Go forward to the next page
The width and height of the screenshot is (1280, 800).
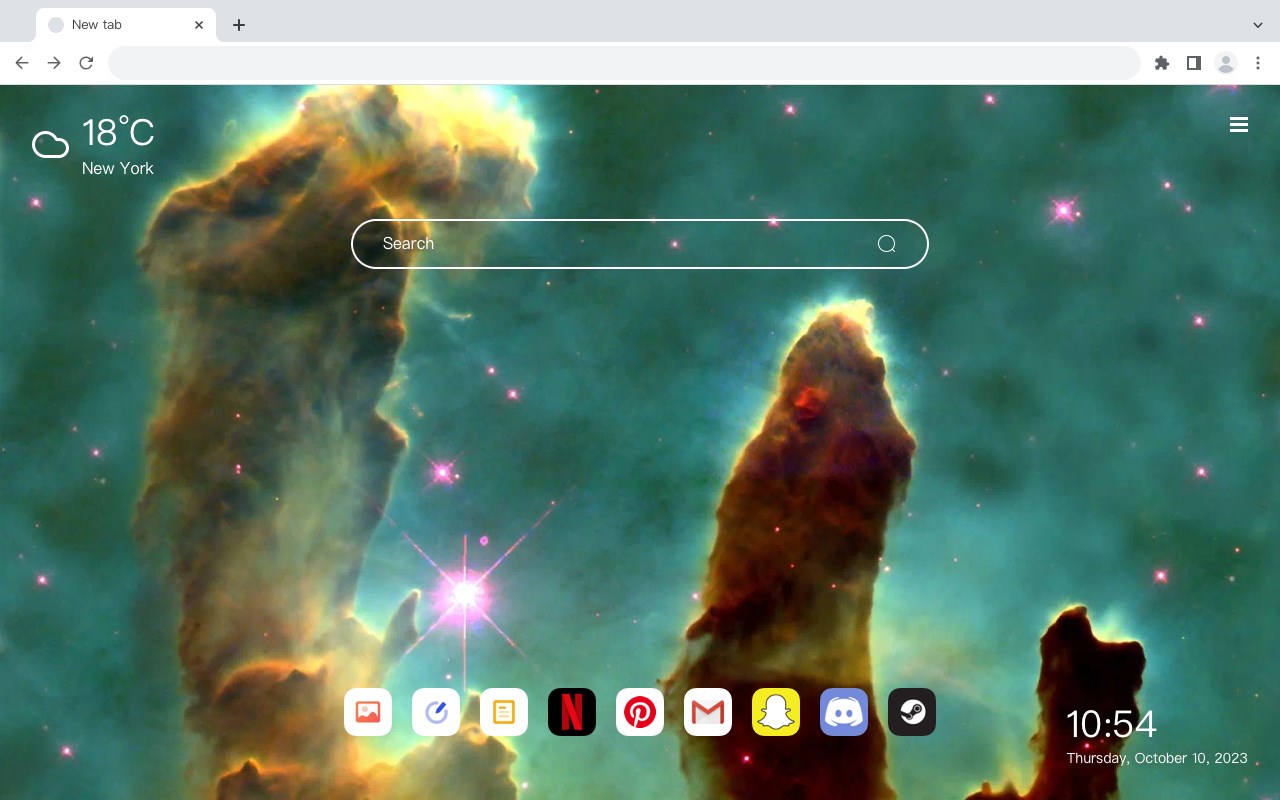pyautogui.click(x=54, y=63)
